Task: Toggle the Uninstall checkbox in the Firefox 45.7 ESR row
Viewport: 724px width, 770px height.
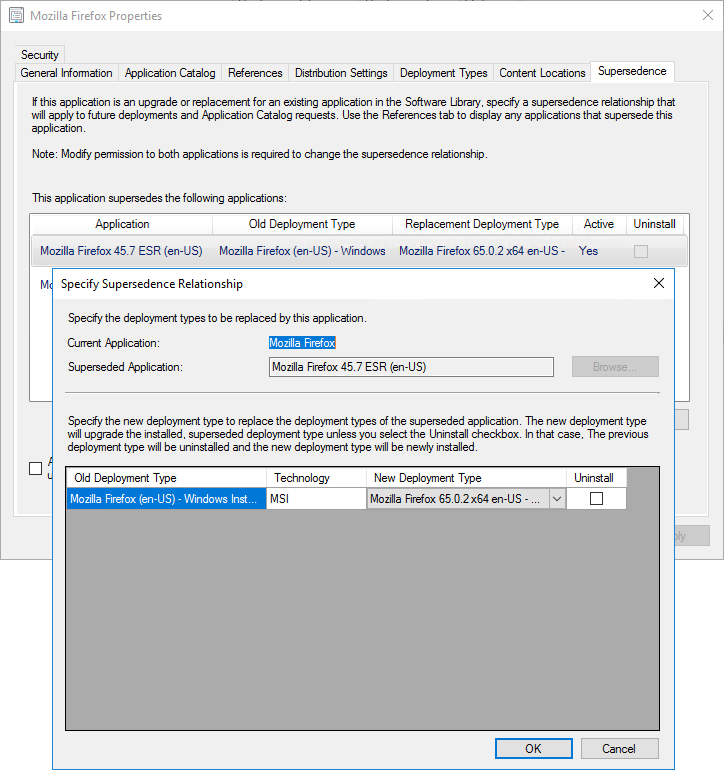Action: (640, 251)
